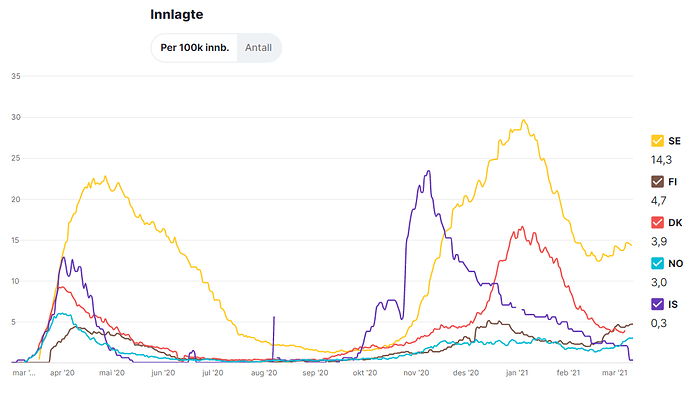Click the 30 y-axis gridline label
Image resolution: width=690 pixels, height=397 pixels.
coord(16,117)
